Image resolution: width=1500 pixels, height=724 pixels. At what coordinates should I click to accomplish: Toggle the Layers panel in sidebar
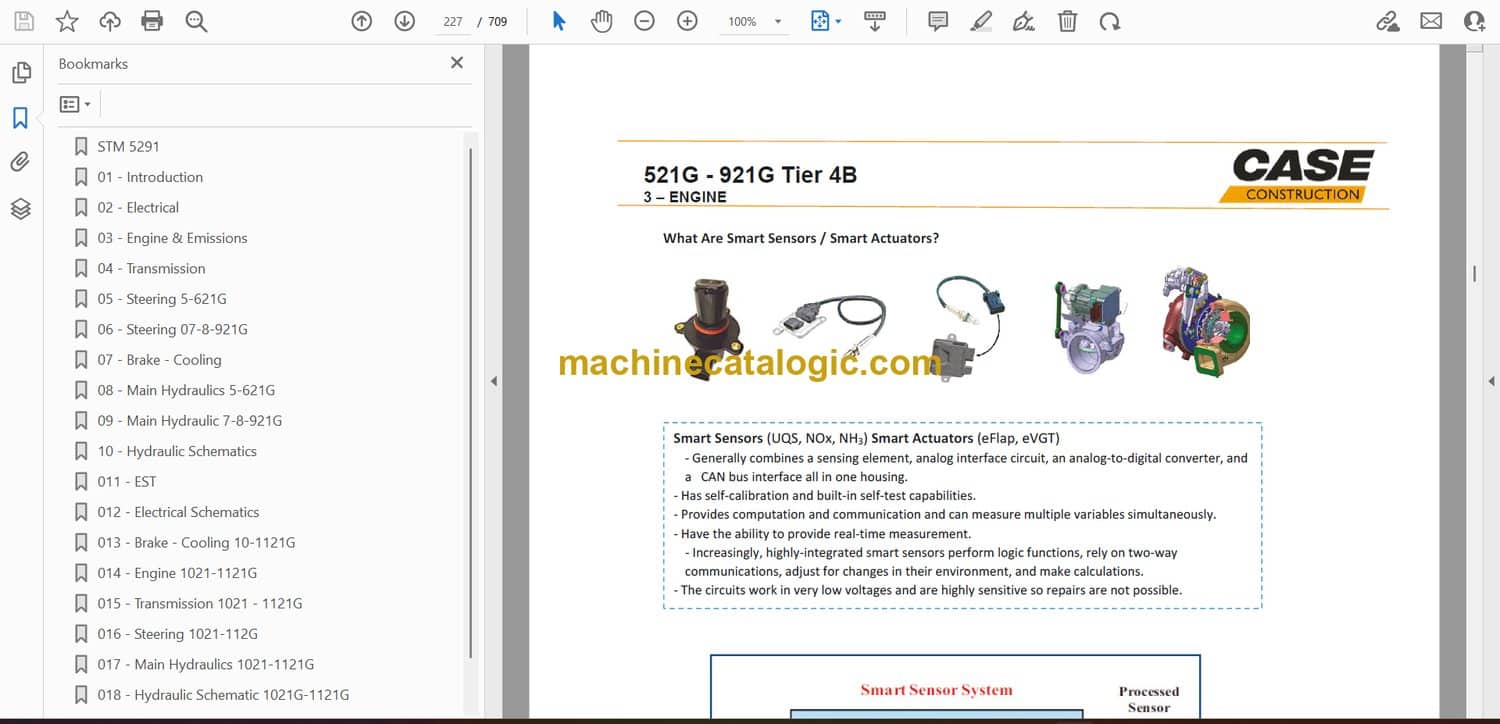coord(20,208)
